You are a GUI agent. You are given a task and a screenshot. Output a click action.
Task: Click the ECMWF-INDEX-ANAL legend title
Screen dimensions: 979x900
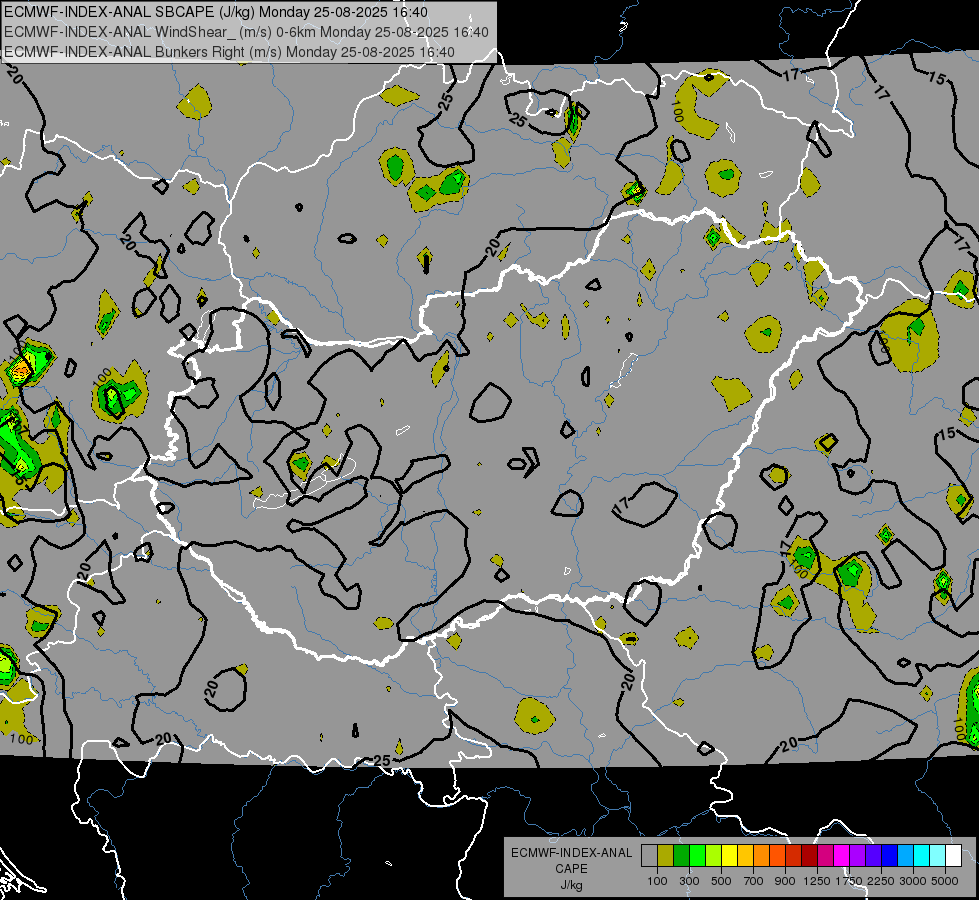[571, 853]
